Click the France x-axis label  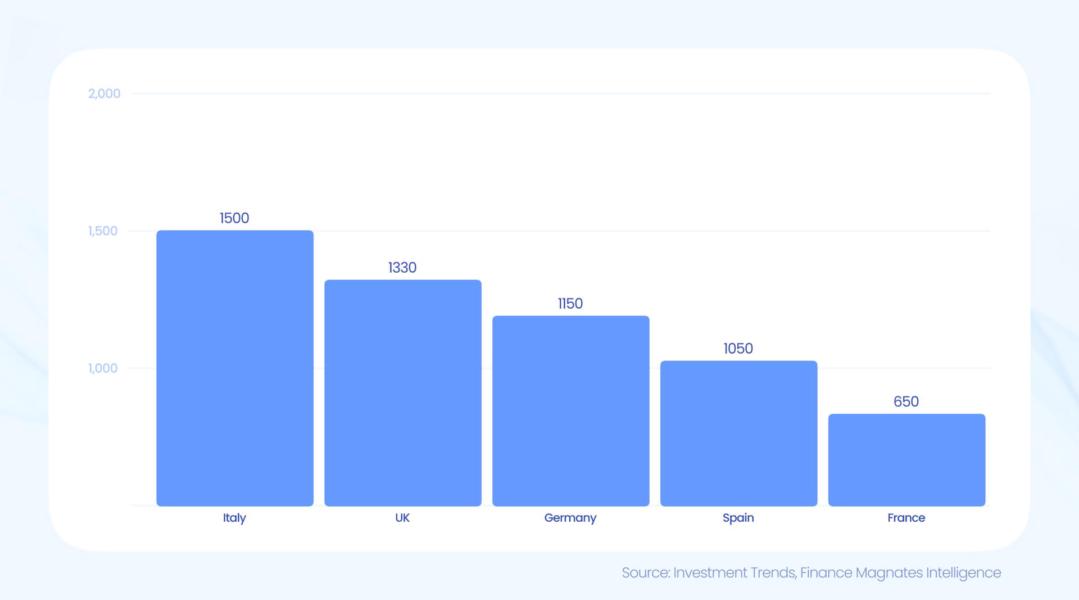coord(907,518)
